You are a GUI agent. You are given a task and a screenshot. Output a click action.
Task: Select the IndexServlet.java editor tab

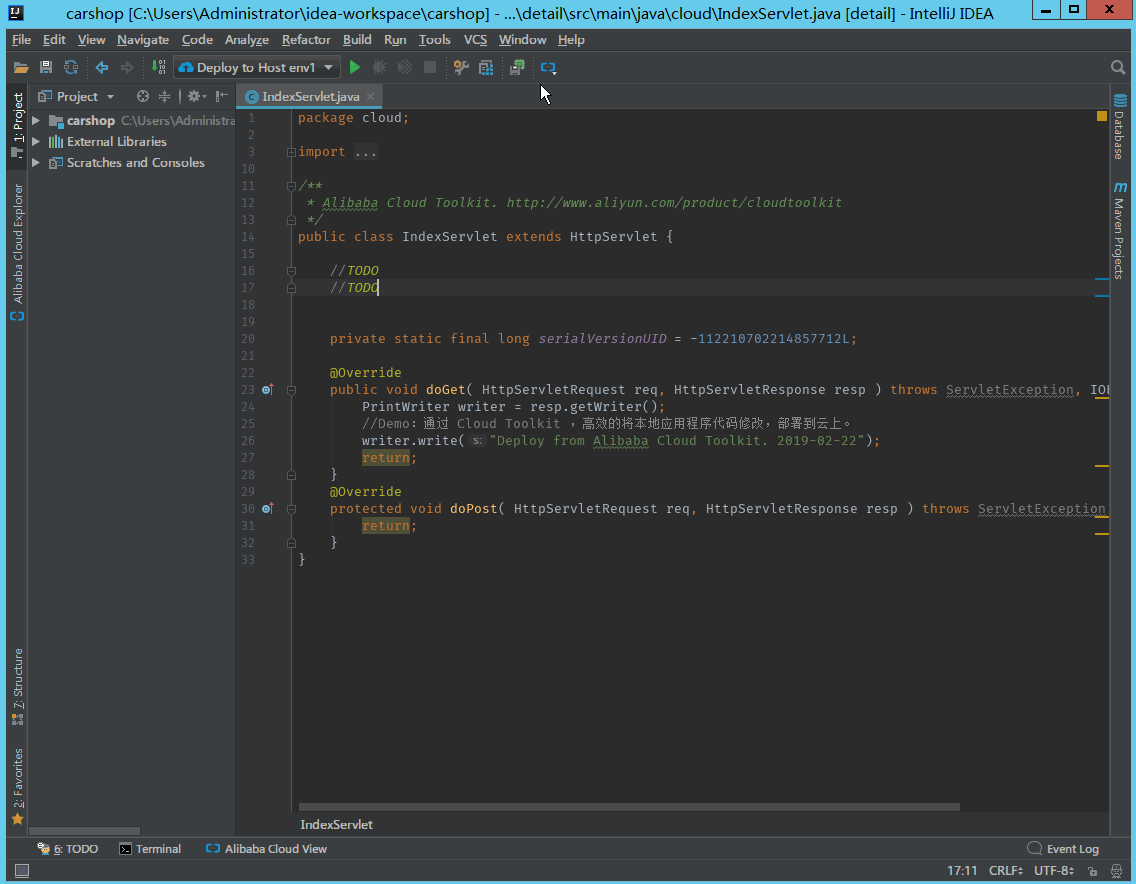pyautogui.click(x=310, y=96)
